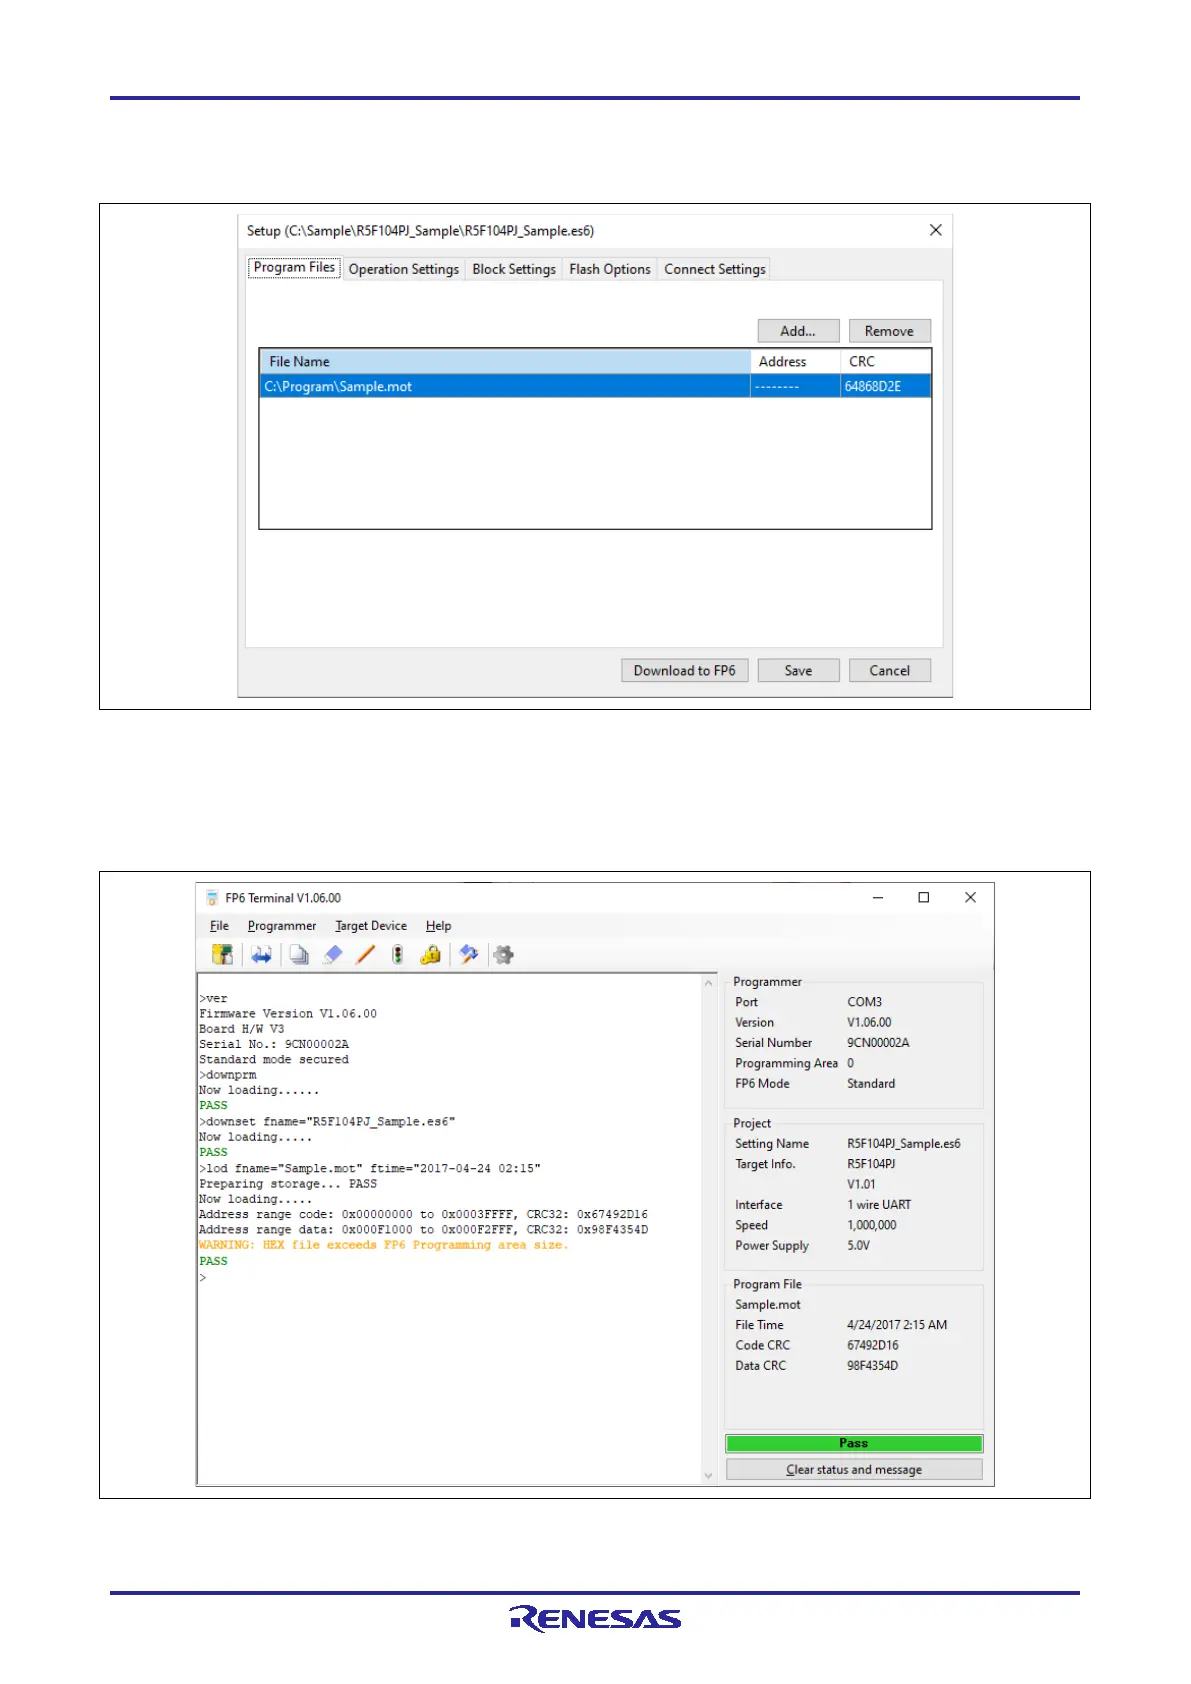Click Download to FP6 button

click(684, 670)
